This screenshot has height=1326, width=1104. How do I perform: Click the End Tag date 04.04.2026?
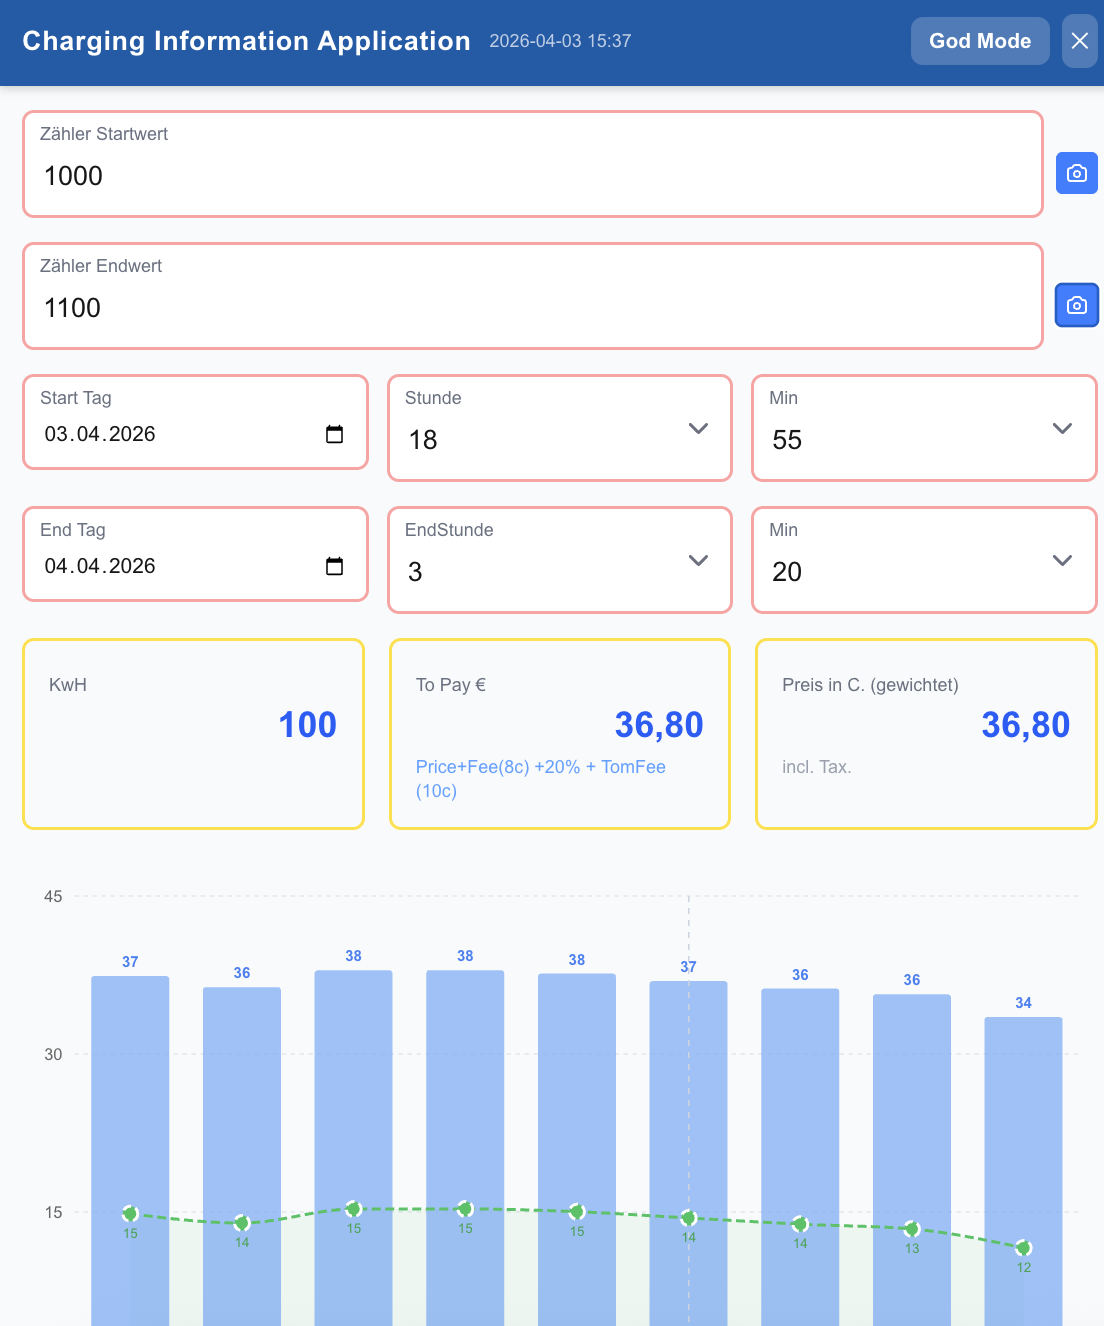pos(100,566)
